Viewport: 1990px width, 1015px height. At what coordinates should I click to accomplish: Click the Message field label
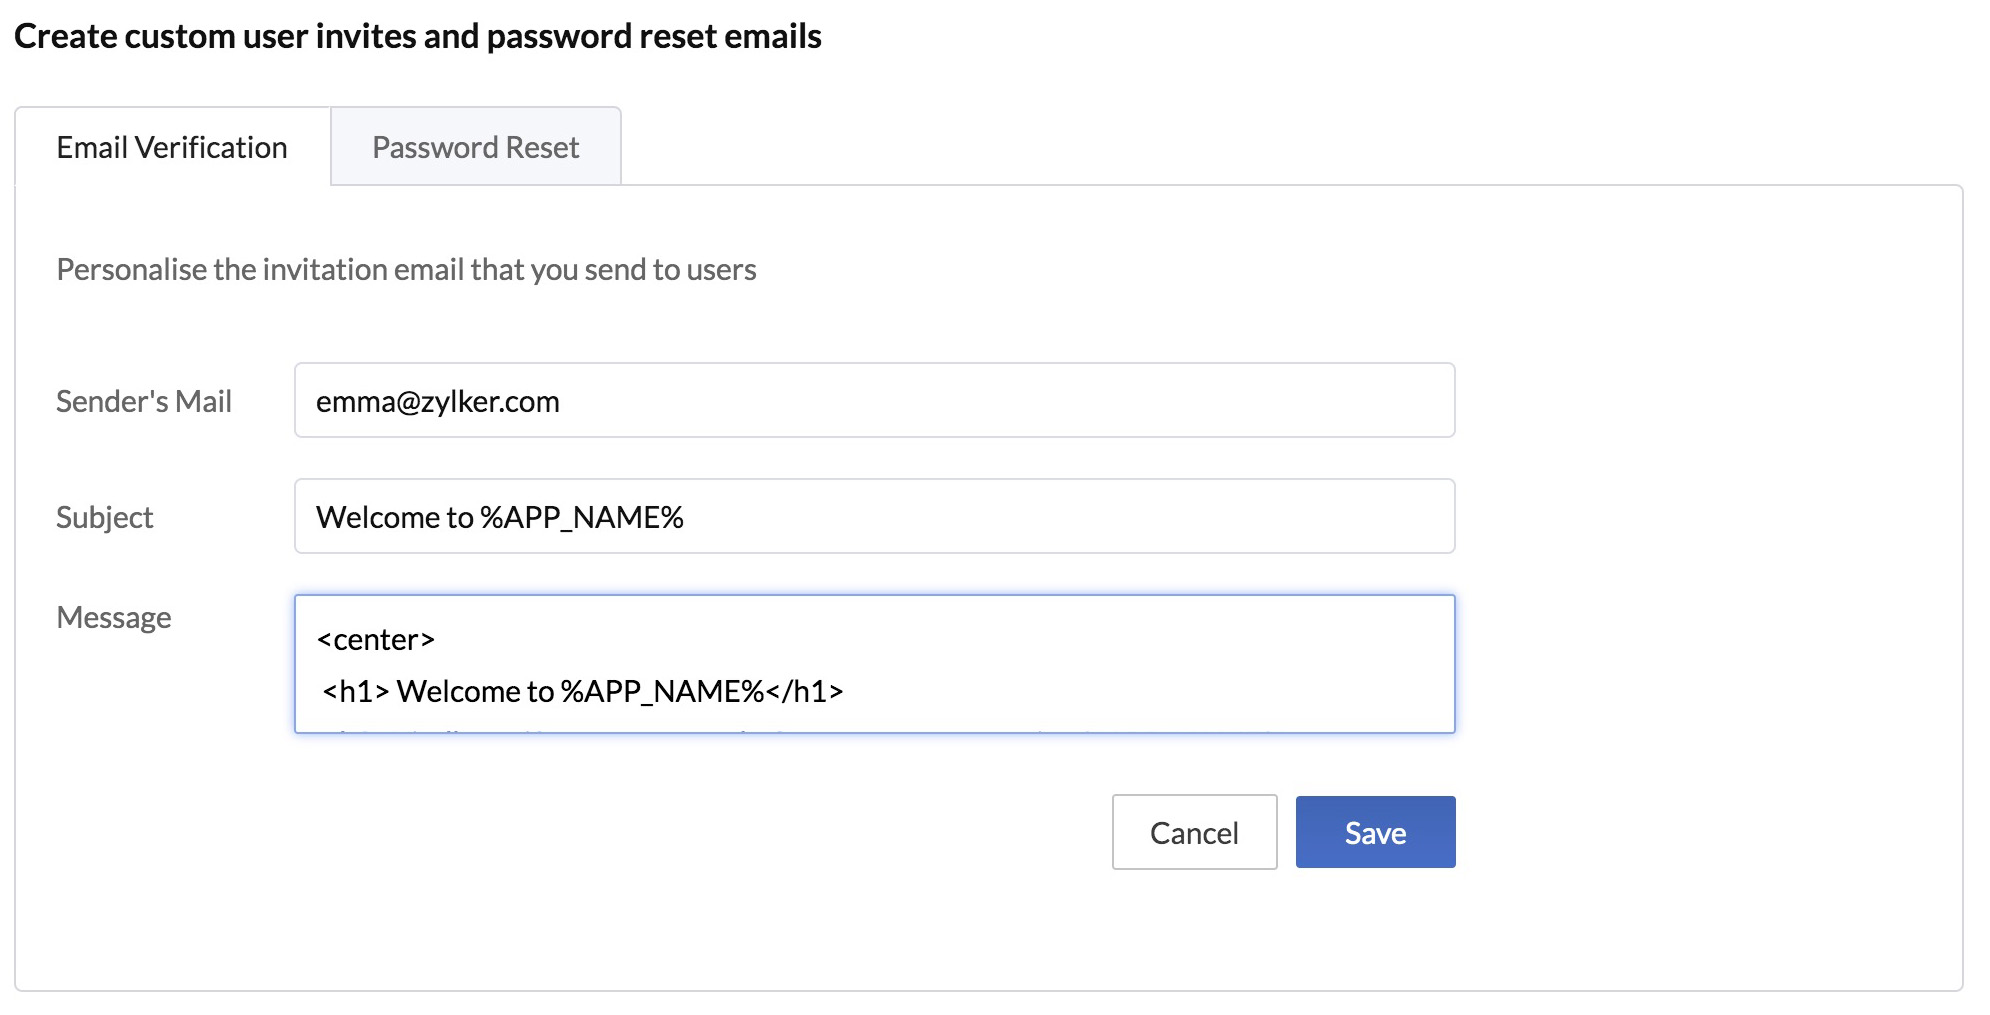pos(114,617)
